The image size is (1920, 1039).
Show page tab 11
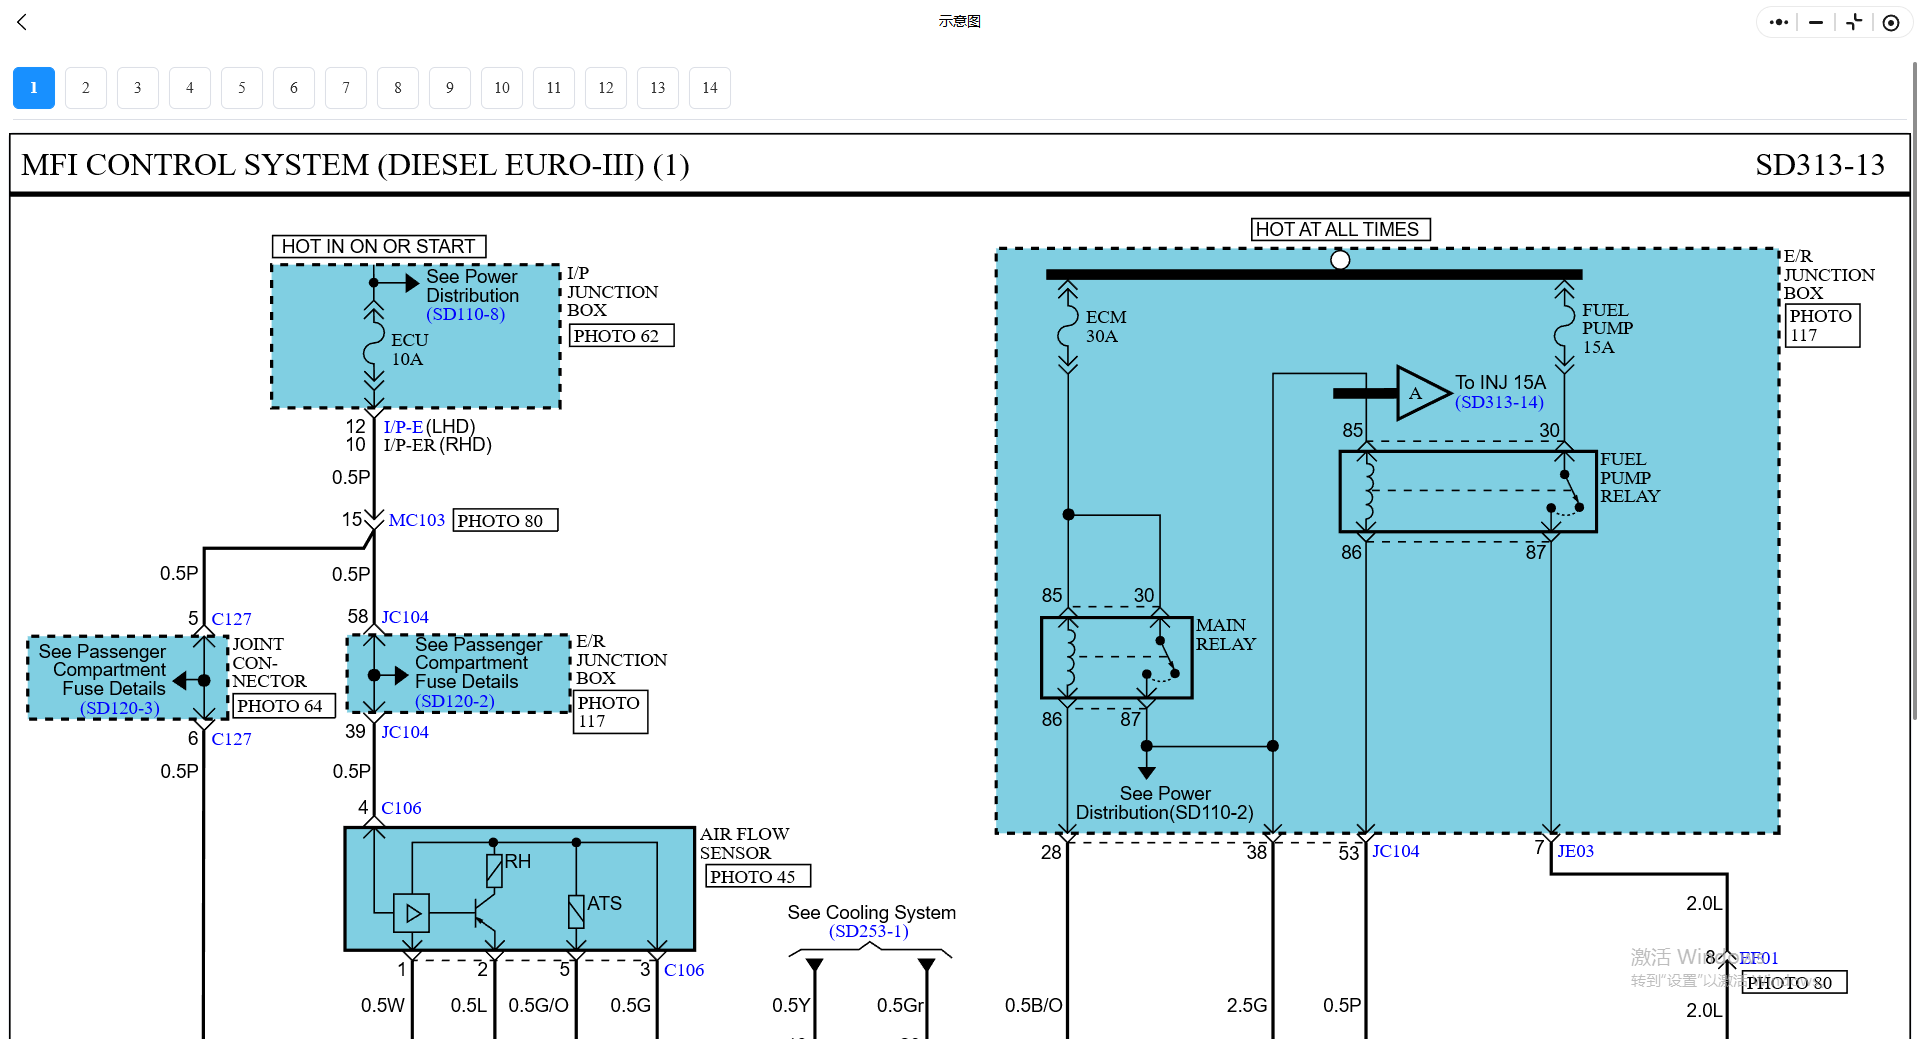(x=554, y=88)
